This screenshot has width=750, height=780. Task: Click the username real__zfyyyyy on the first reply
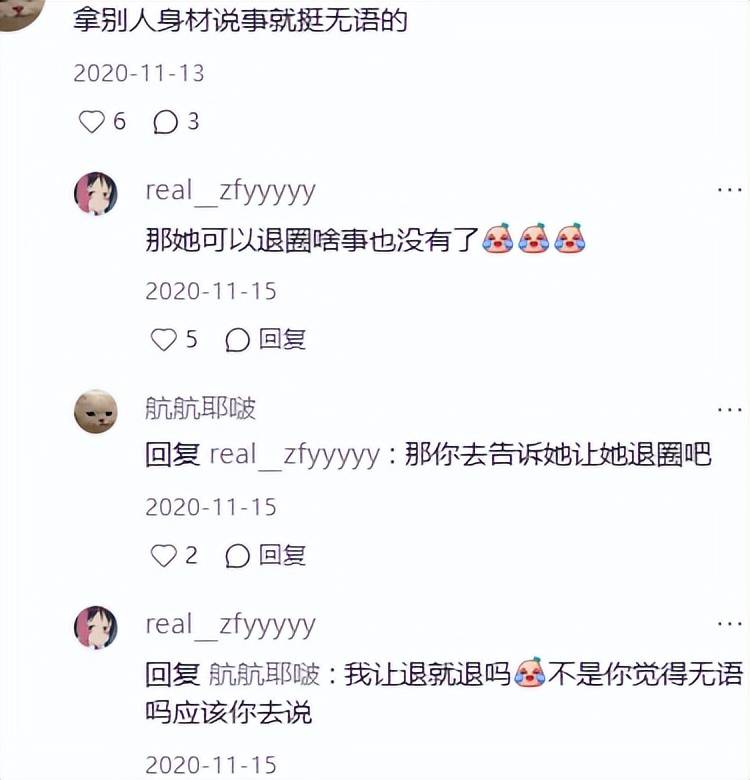click(x=230, y=192)
